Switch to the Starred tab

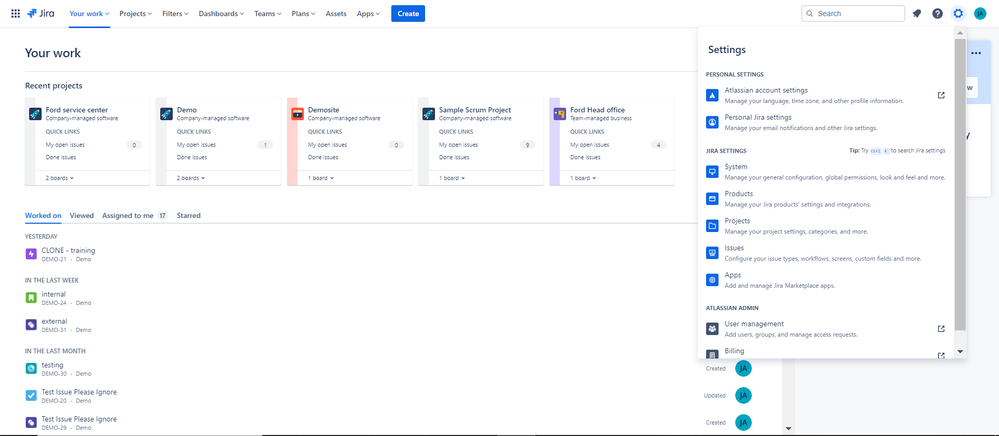tap(189, 215)
